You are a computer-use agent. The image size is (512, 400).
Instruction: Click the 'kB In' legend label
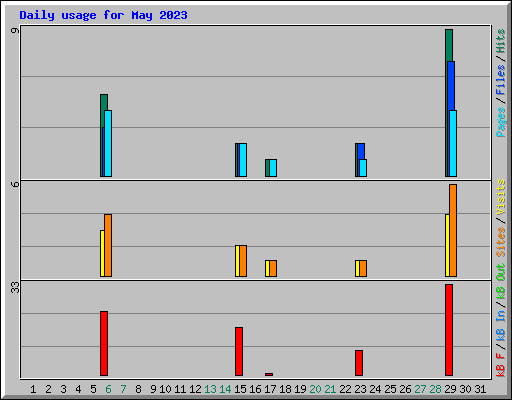[501, 325]
